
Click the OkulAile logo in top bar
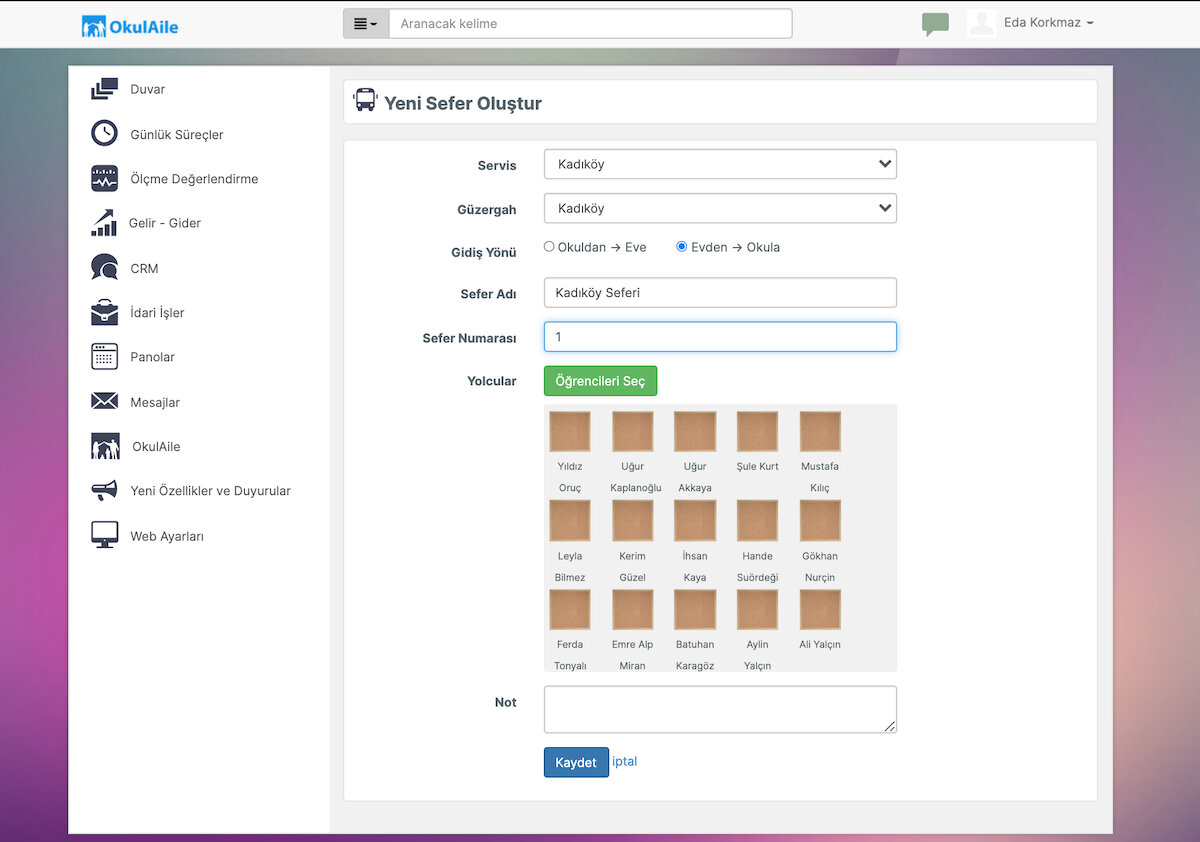pyautogui.click(x=130, y=26)
